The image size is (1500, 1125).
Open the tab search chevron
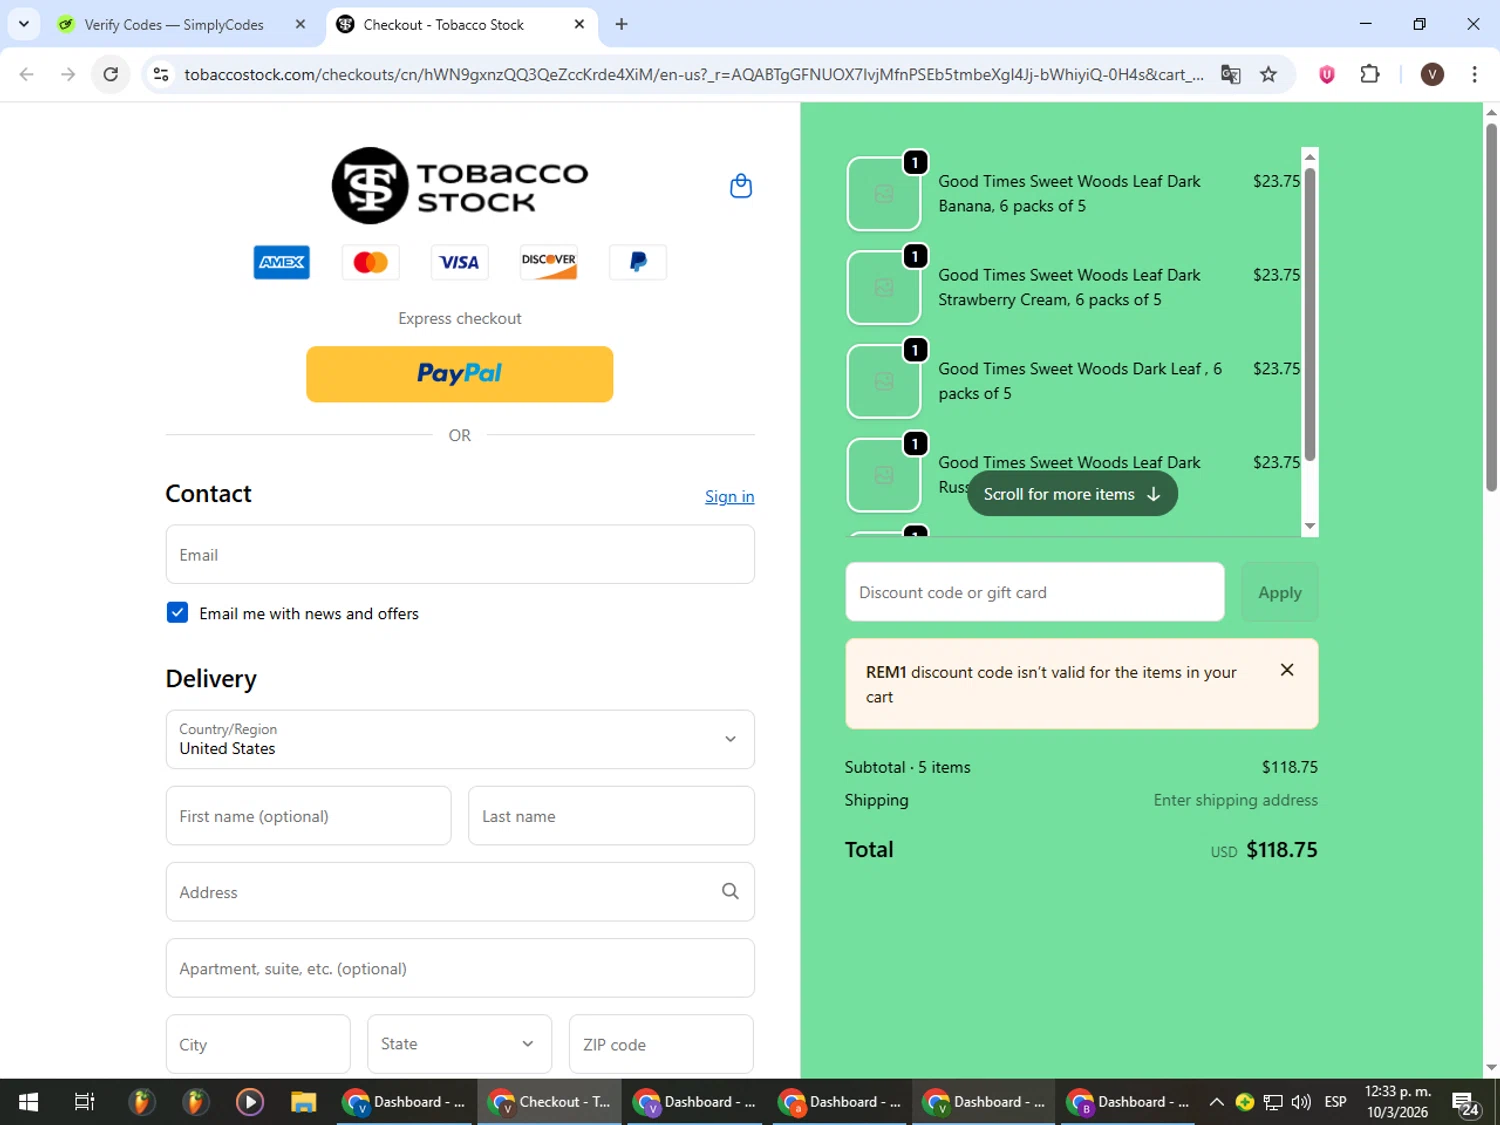coord(23,24)
